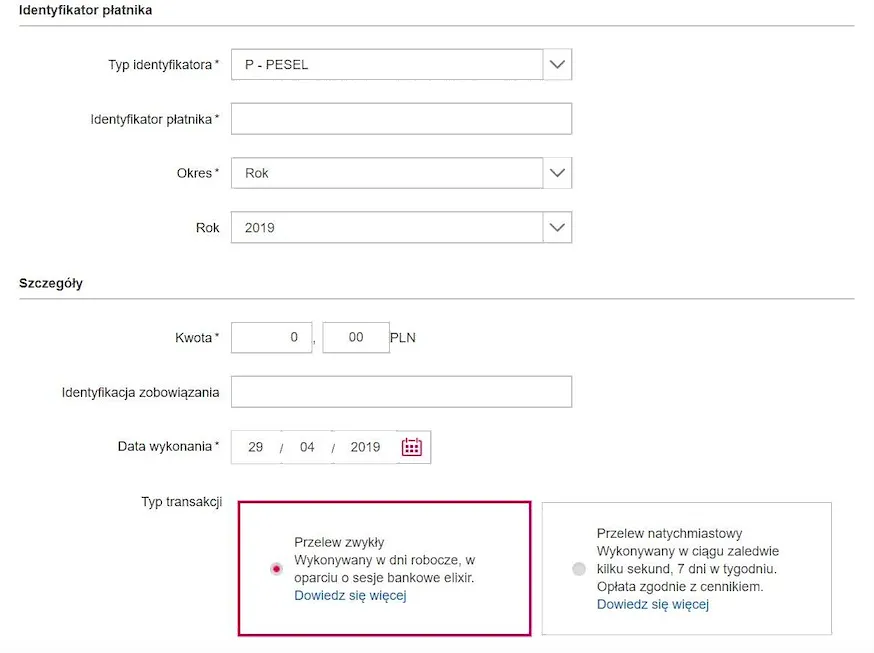
Task: Click the year field showing 2019 in date
Action: [365, 447]
